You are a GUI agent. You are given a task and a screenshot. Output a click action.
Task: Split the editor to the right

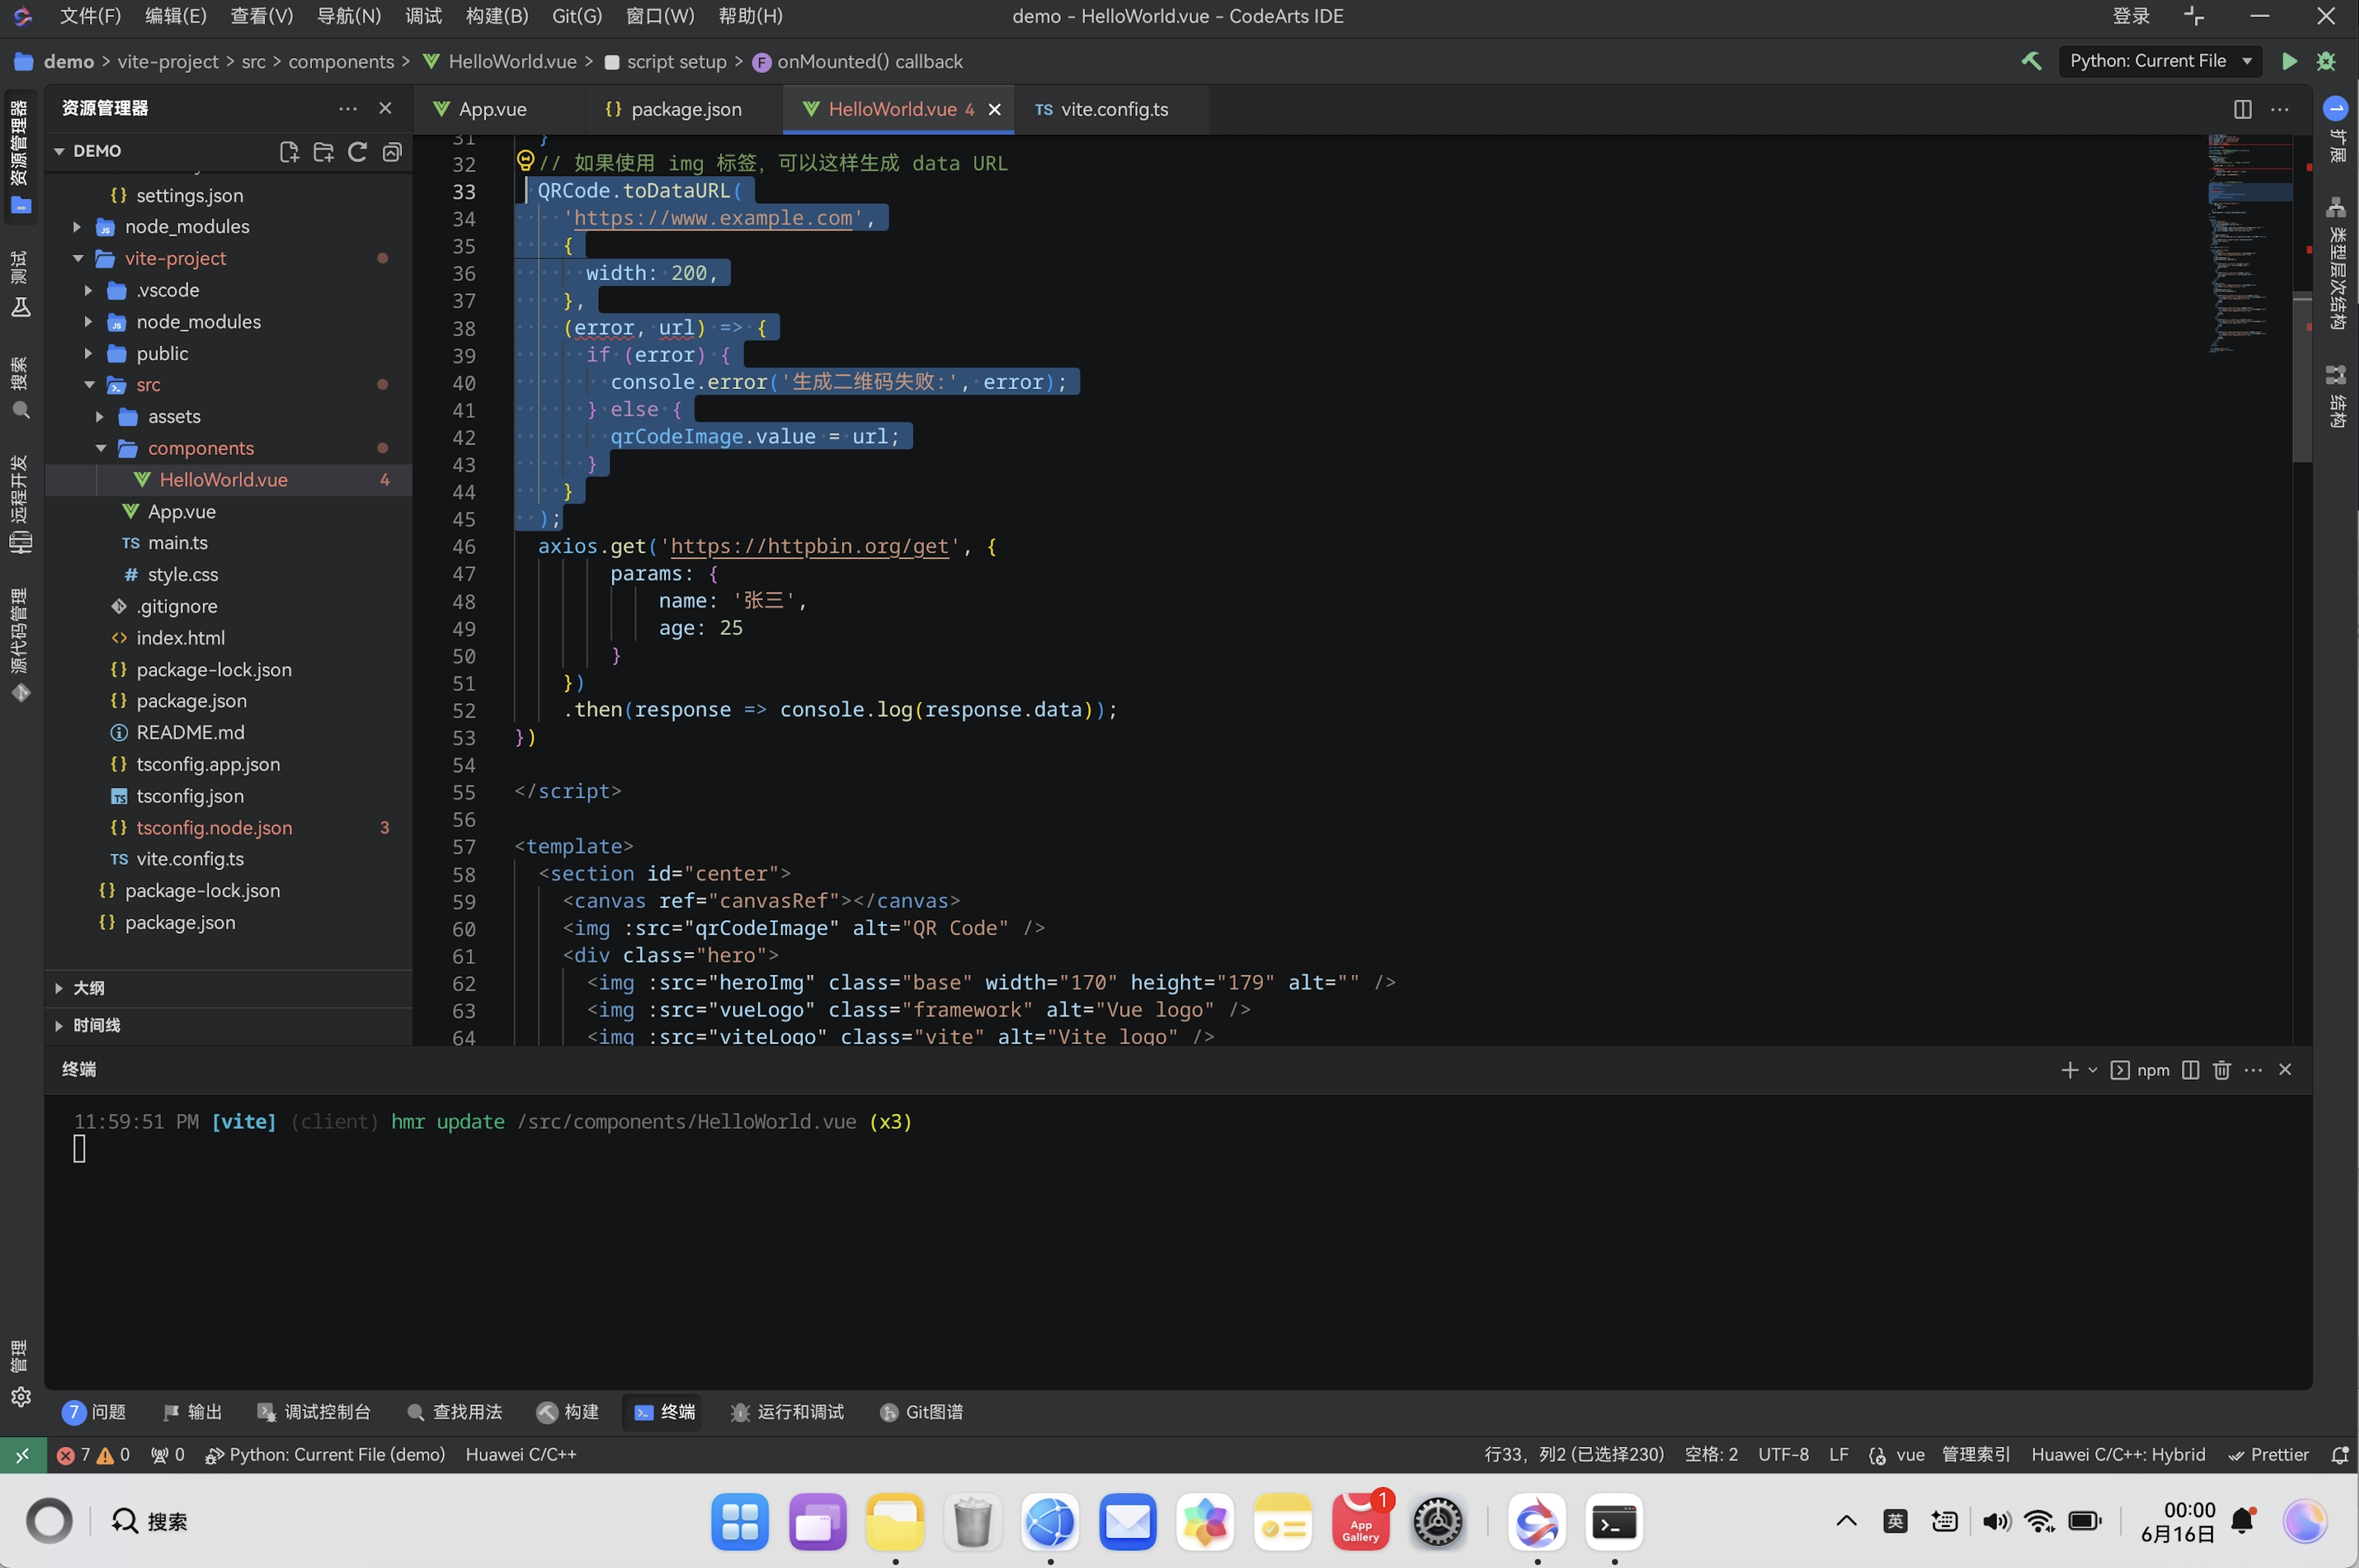tap(2242, 109)
